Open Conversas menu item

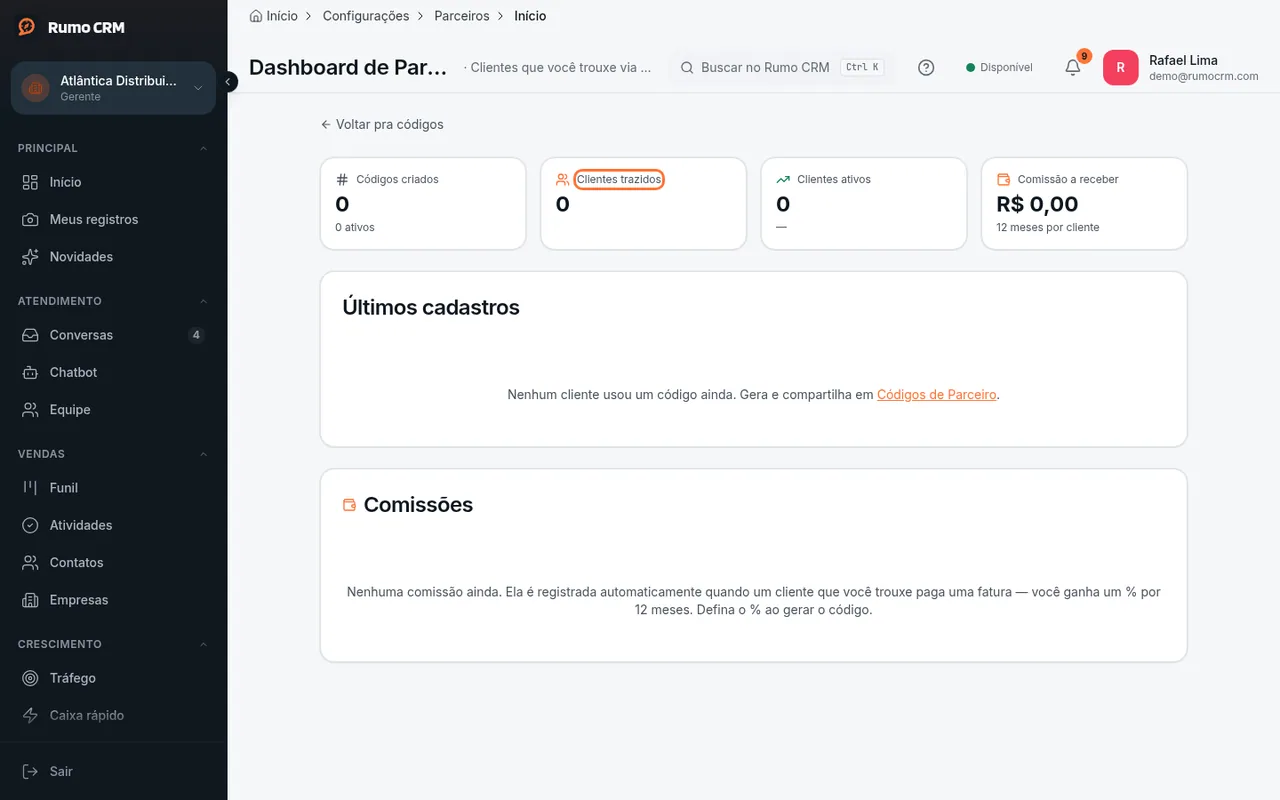[113, 335]
